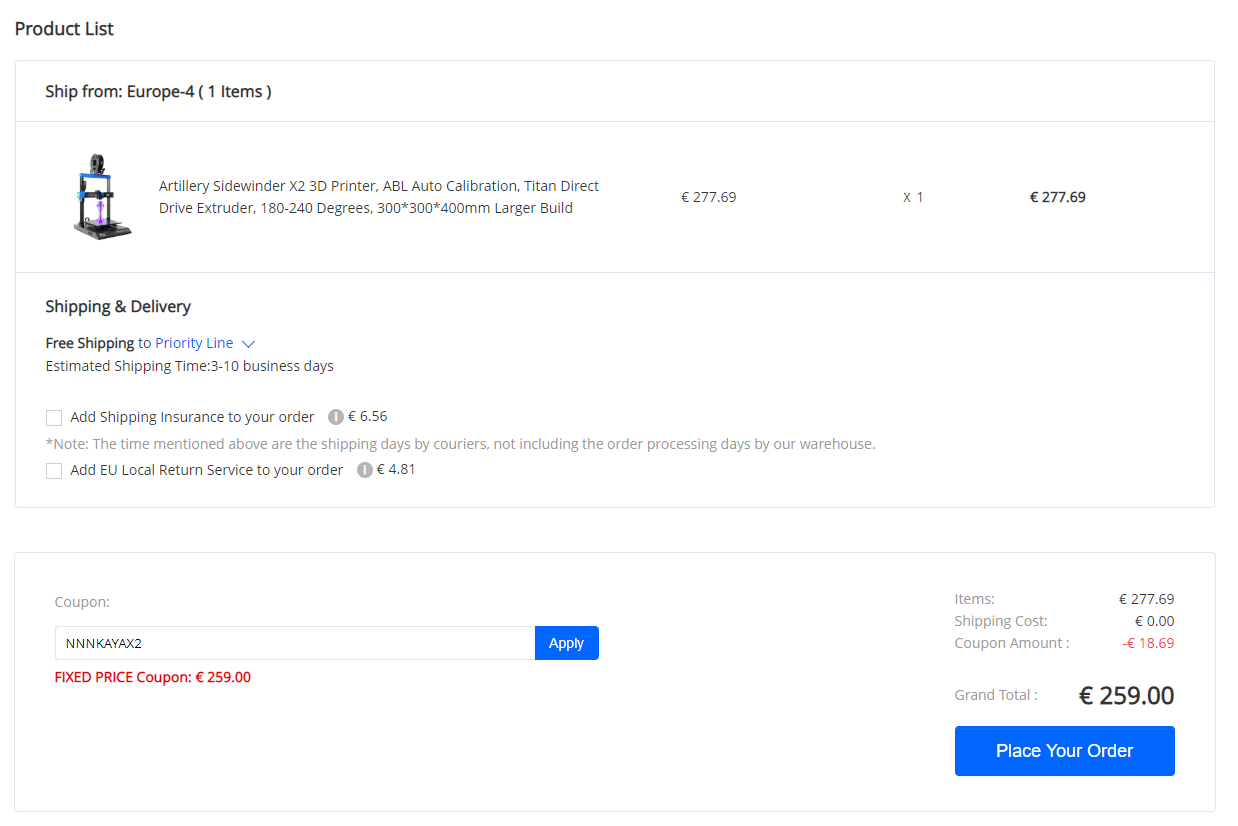Enable Add Shipping Insurance checkbox
Screen dimensions: 1238x826
[x=54, y=418]
